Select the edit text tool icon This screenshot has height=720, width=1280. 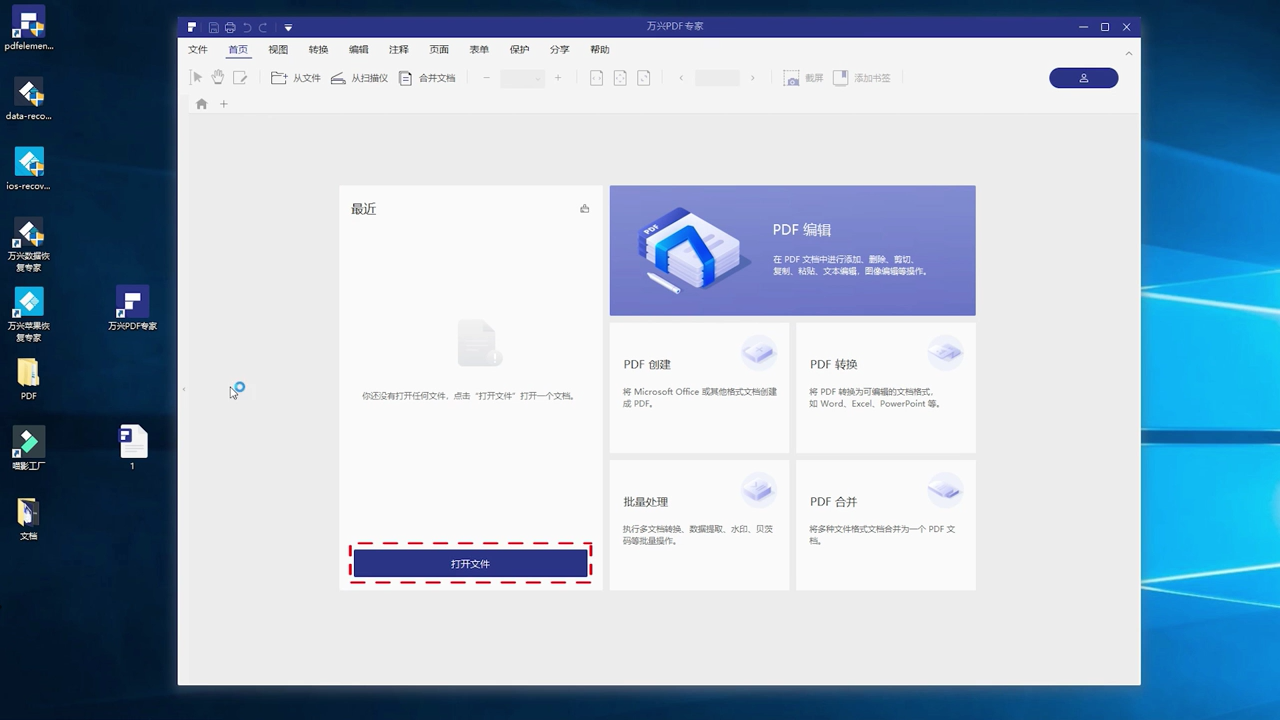240,78
